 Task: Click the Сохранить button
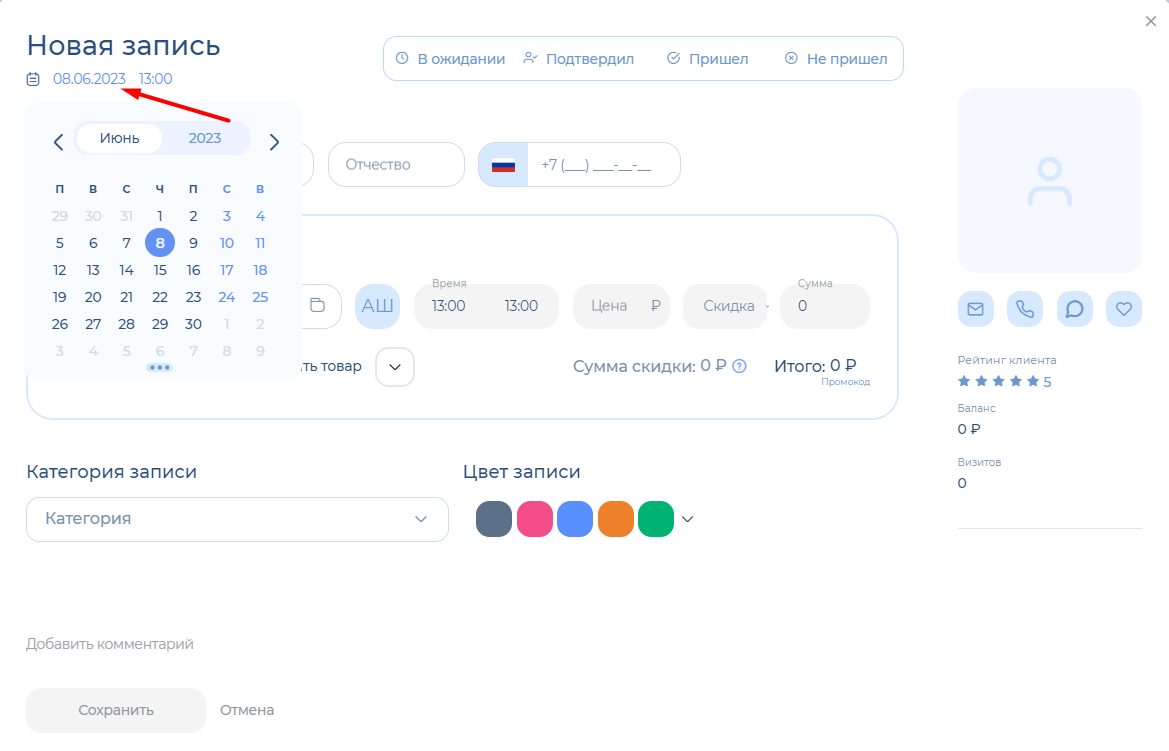pos(116,710)
